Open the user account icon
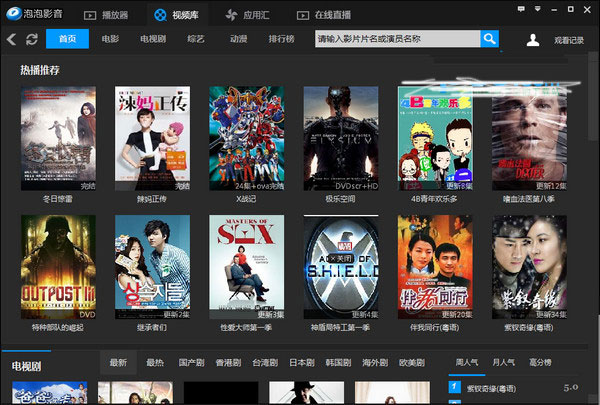The image size is (600, 405). tap(533, 39)
